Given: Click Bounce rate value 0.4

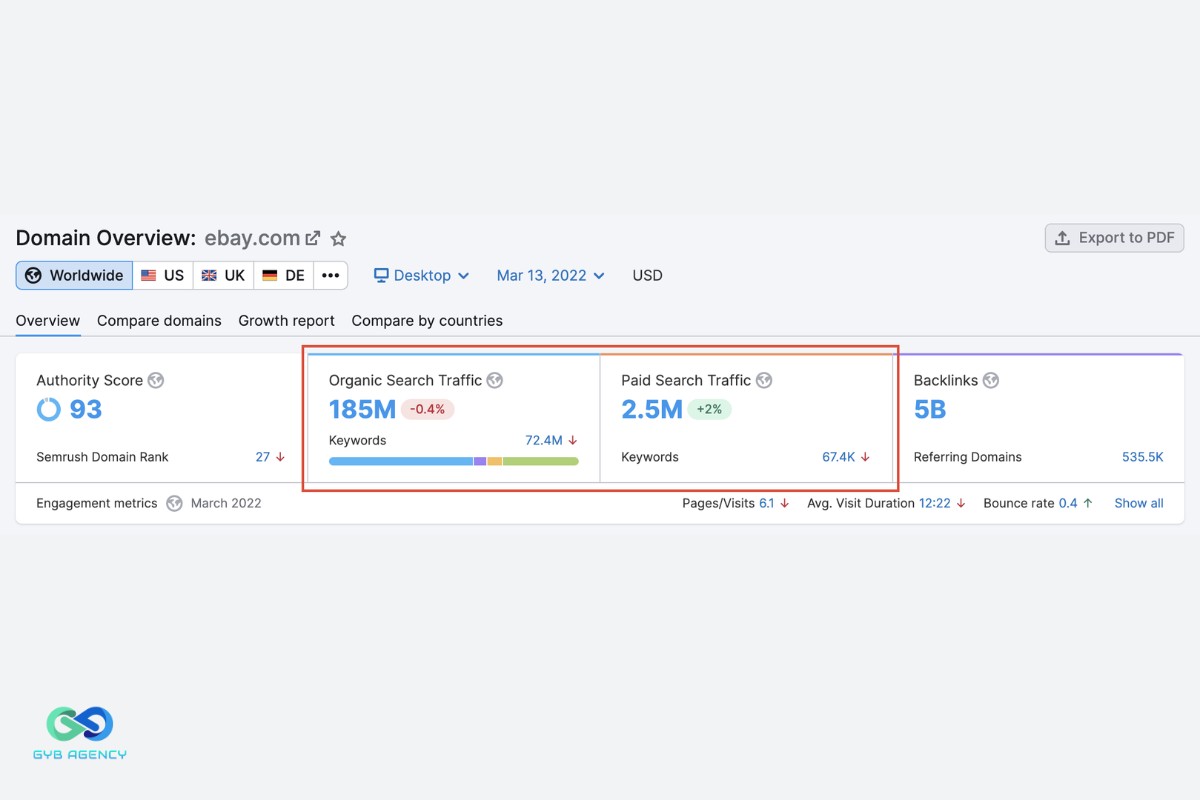Looking at the screenshot, I should pos(1068,503).
